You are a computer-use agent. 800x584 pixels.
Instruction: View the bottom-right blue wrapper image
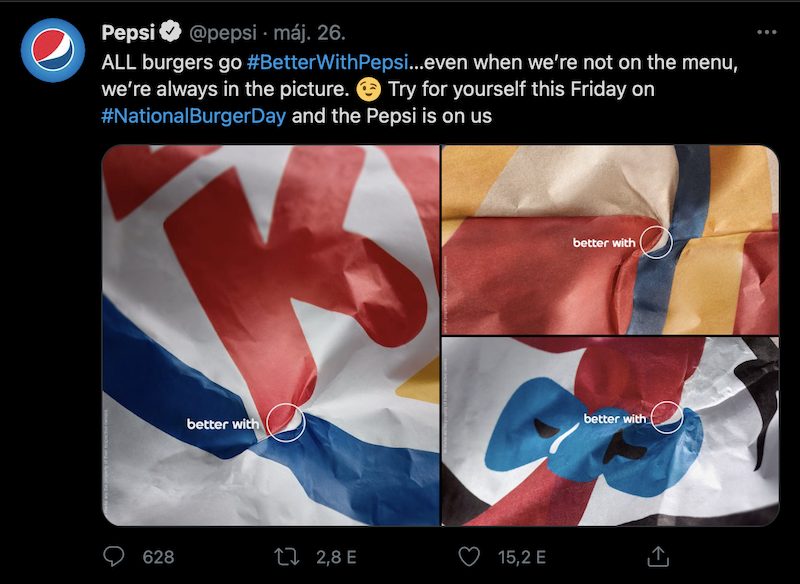[x=609, y=431]
